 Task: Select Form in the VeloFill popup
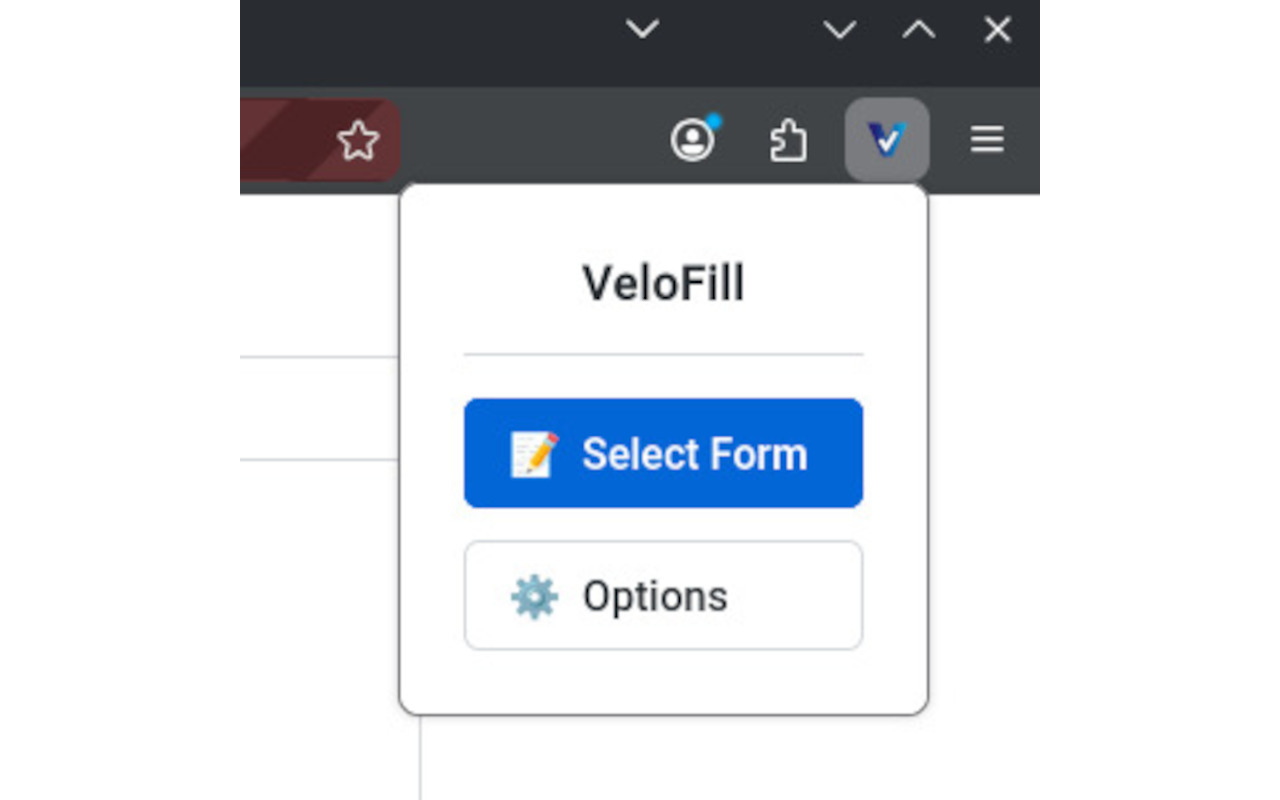pos(663,453)
